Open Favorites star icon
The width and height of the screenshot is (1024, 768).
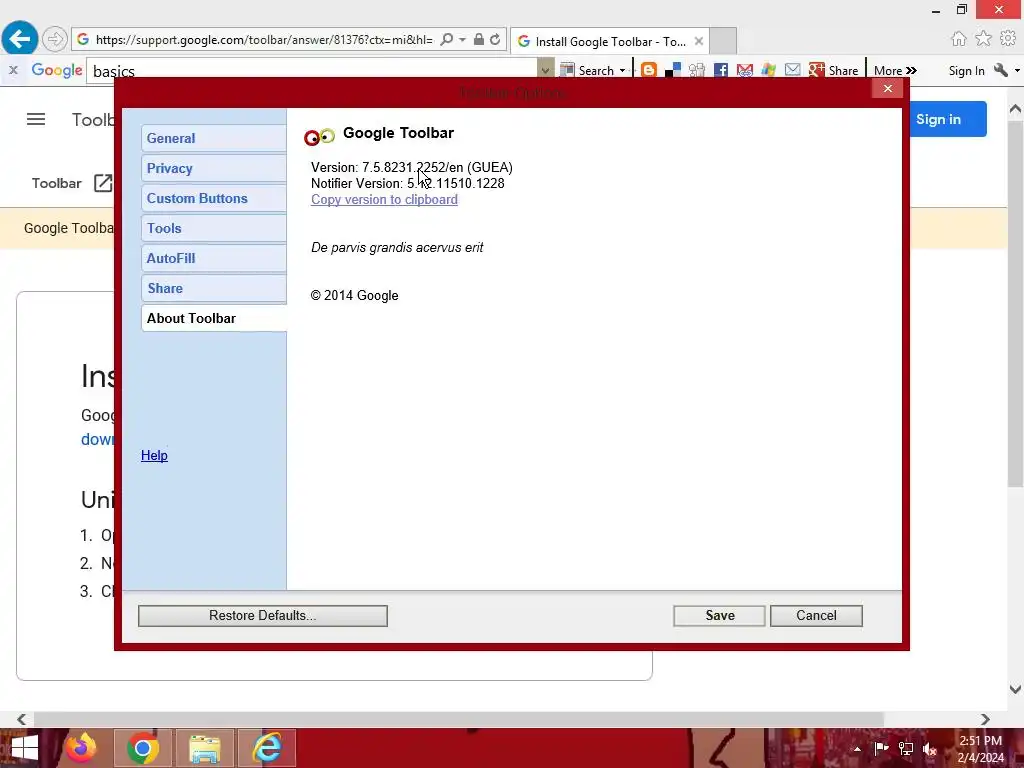(983, 39)
